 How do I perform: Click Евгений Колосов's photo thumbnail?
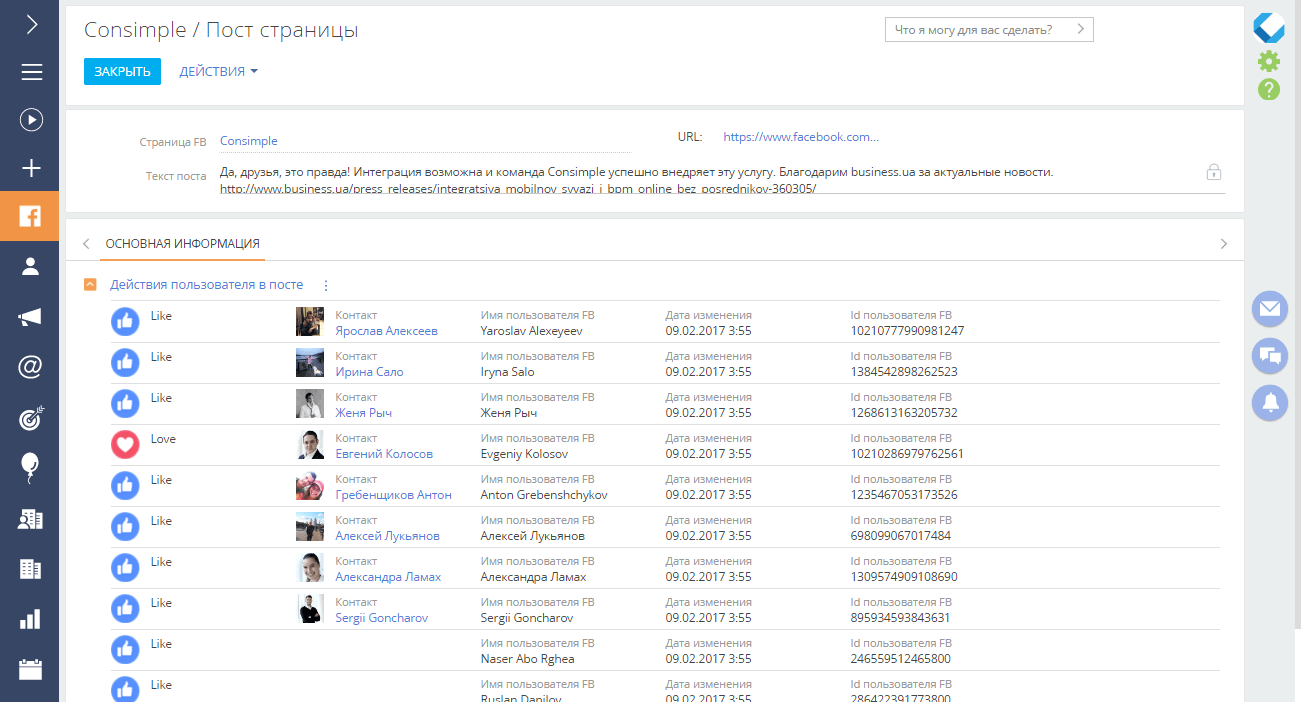pos(310,444)
